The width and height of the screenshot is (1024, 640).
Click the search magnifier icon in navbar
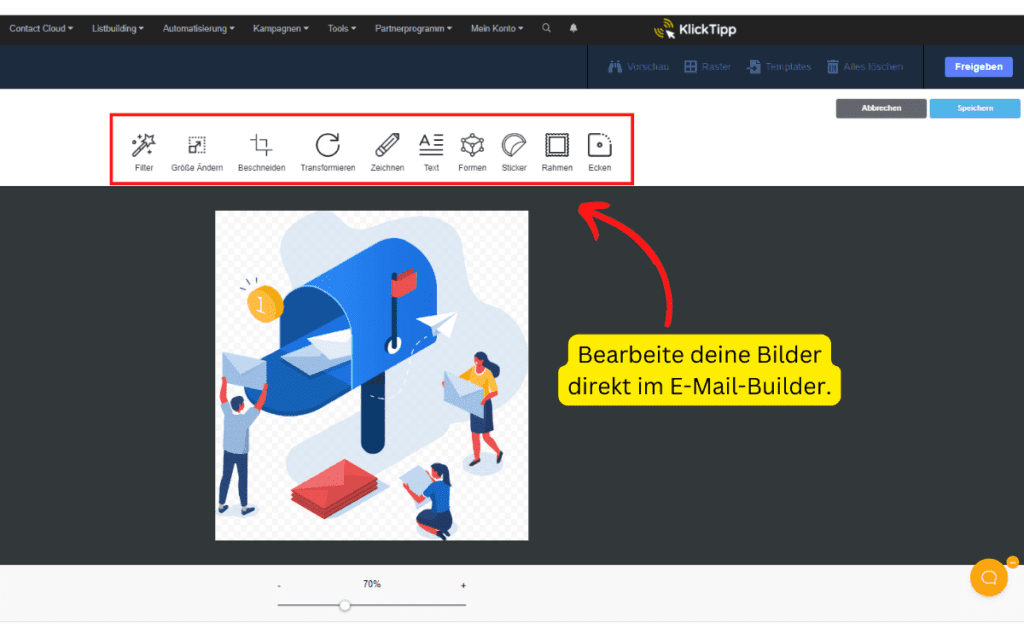(546, 28)
